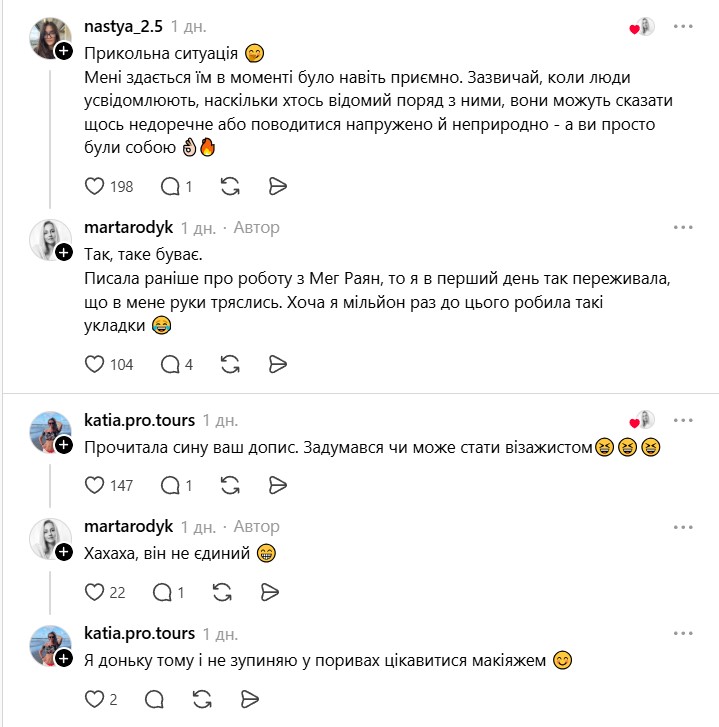Open katia.pro.tours profile from last comment
Screen dimensions: 719x727
(139, 633)
